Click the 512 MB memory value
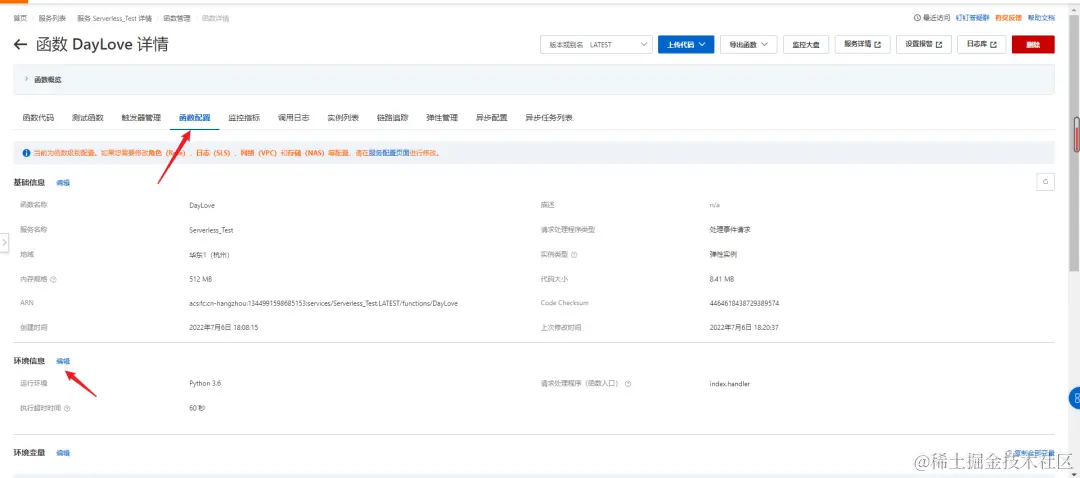This screenshot has width=1080, height=478. 200,279
